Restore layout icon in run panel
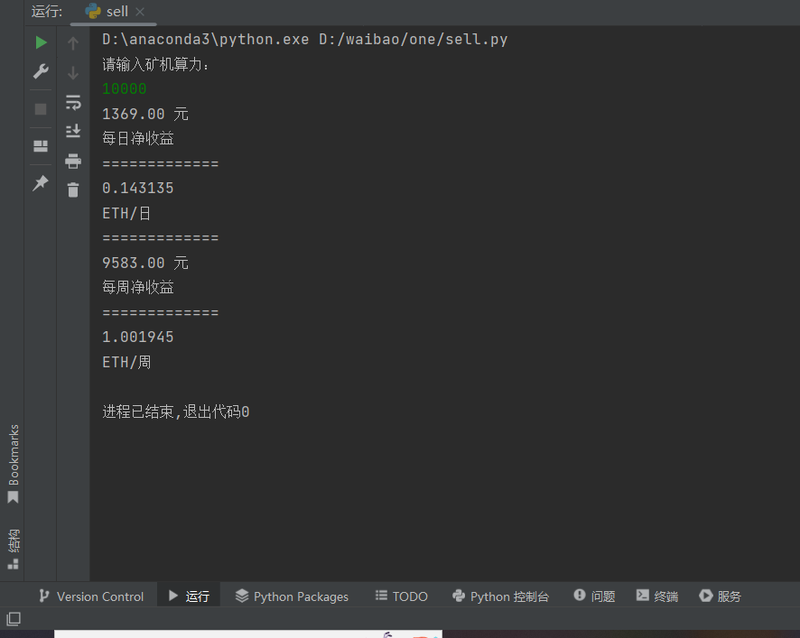The image size is (800, 638). click(40, 146)
